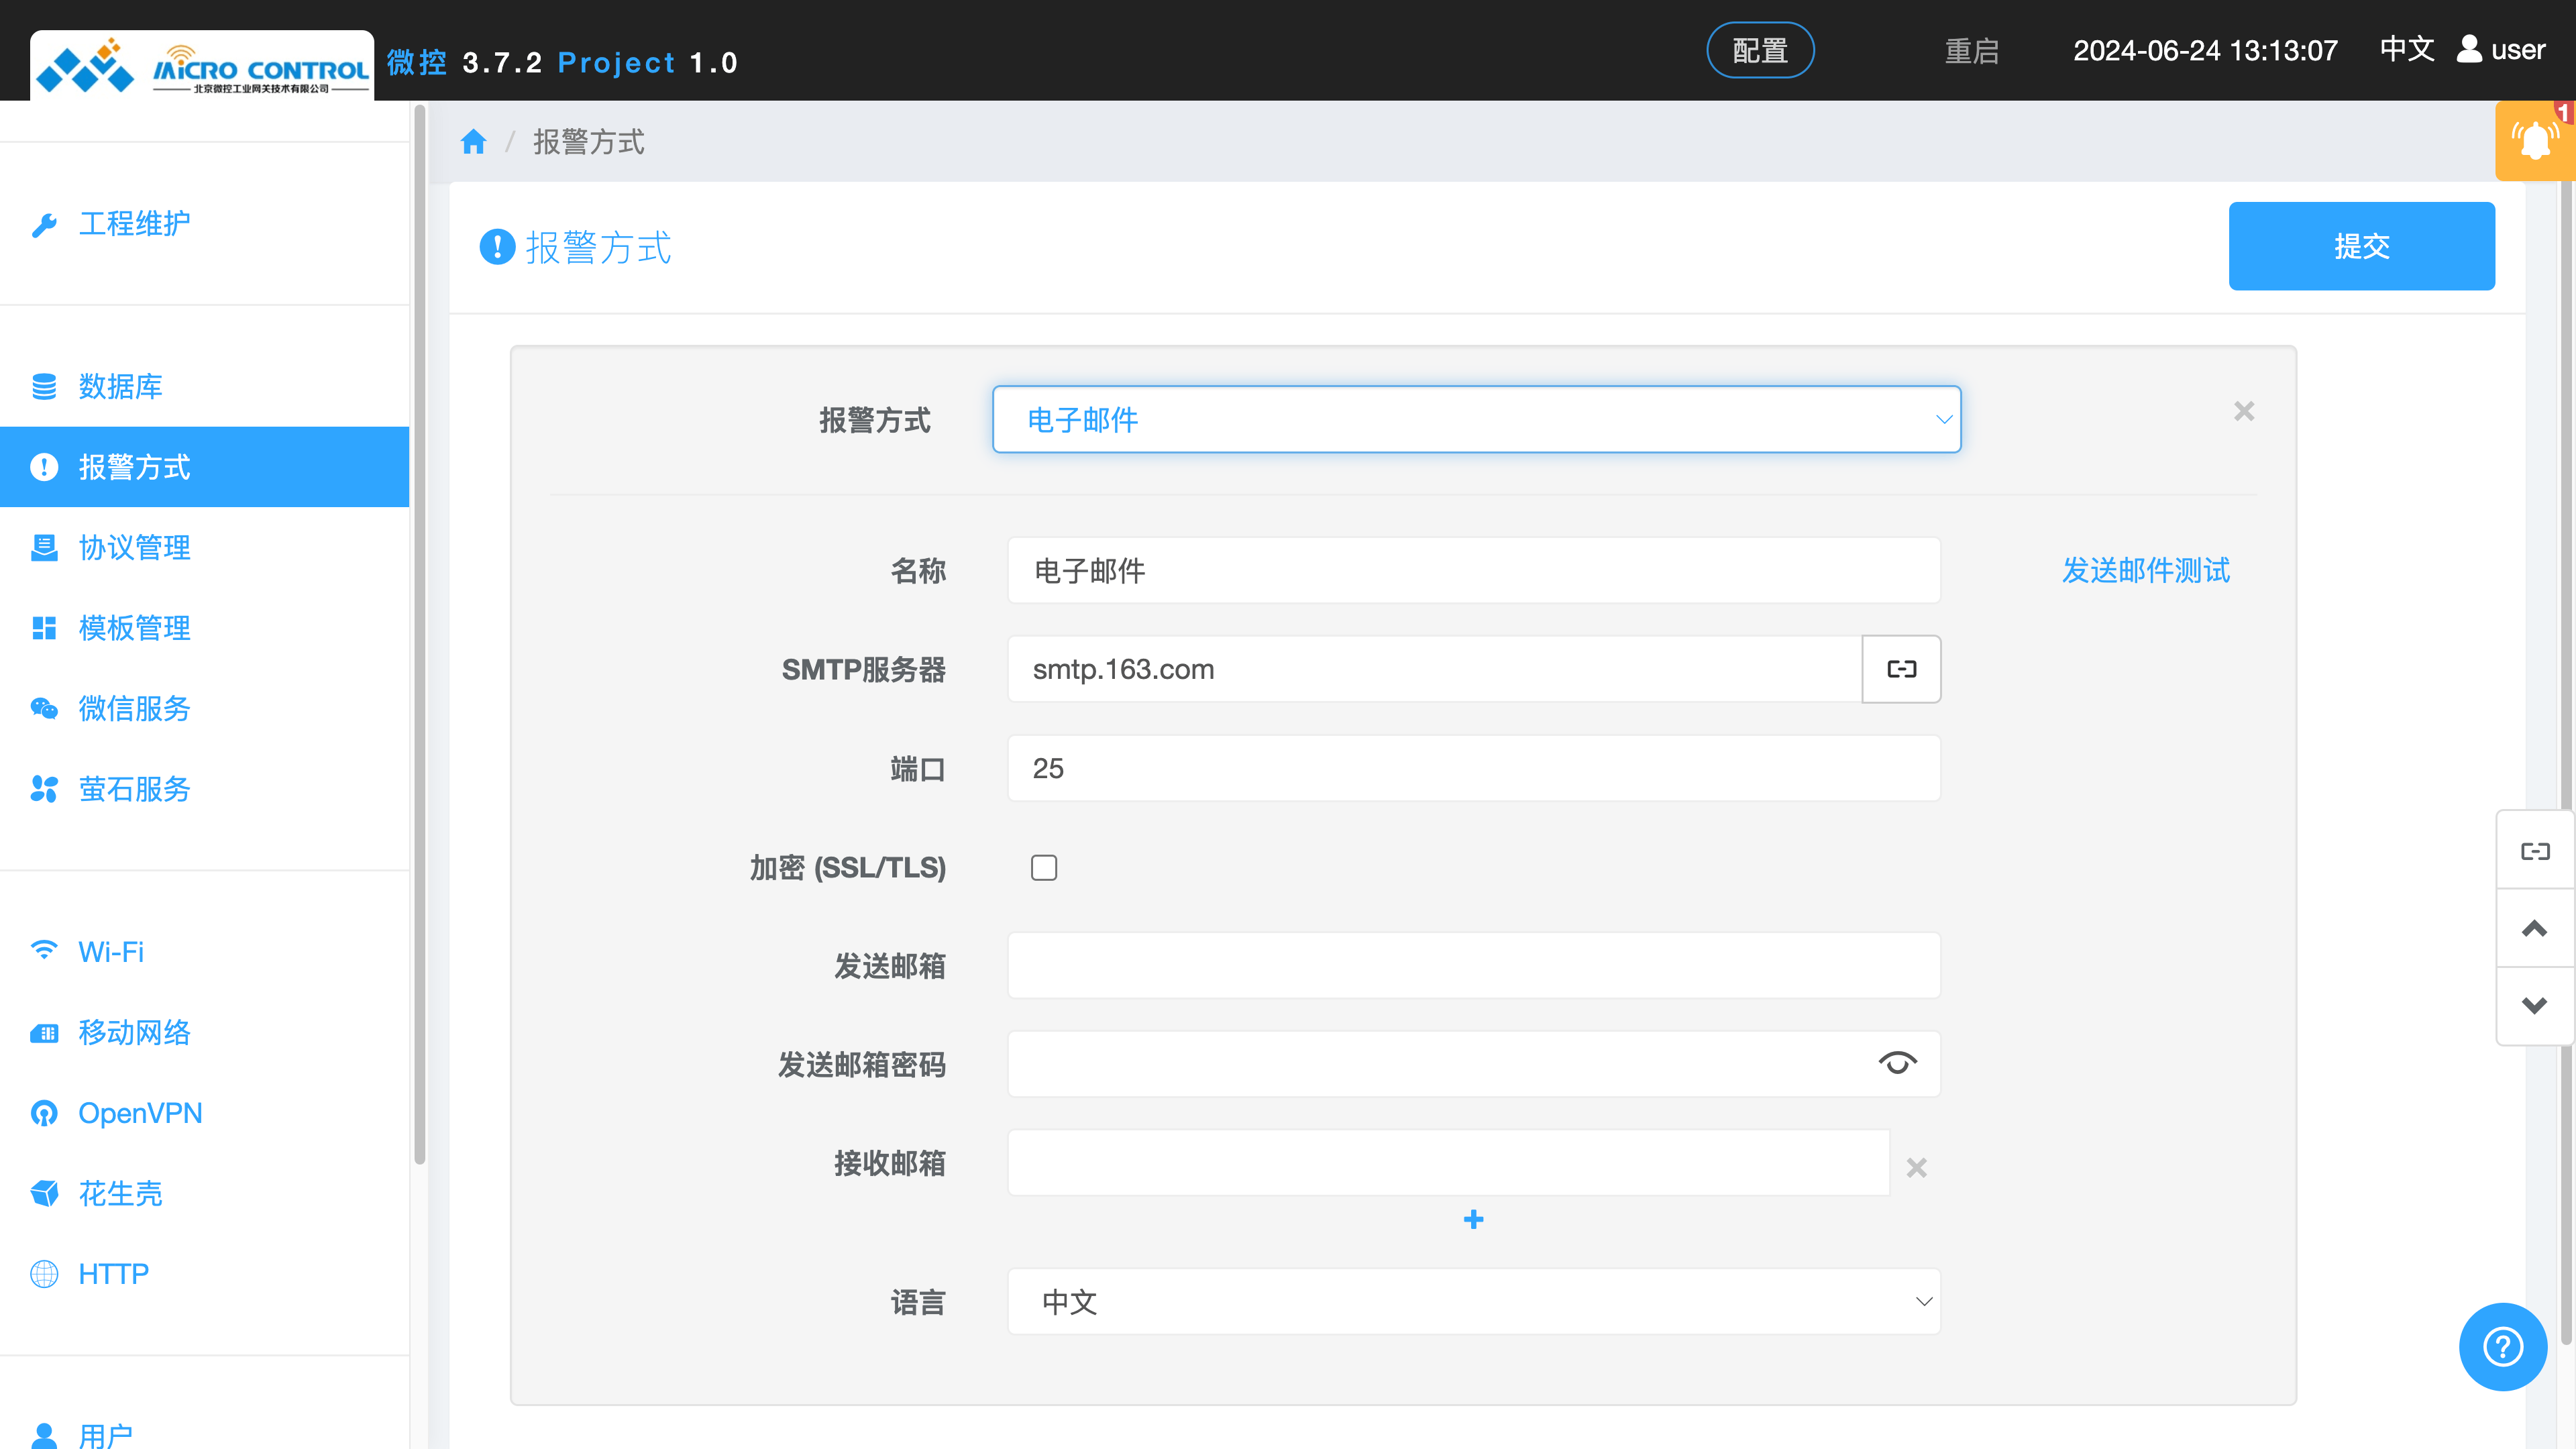Viewport: 2576px width, 1449px height.
Task: Click the 发送邮箱 input field
Action: pyautogui.click(x=1474, y=965)
